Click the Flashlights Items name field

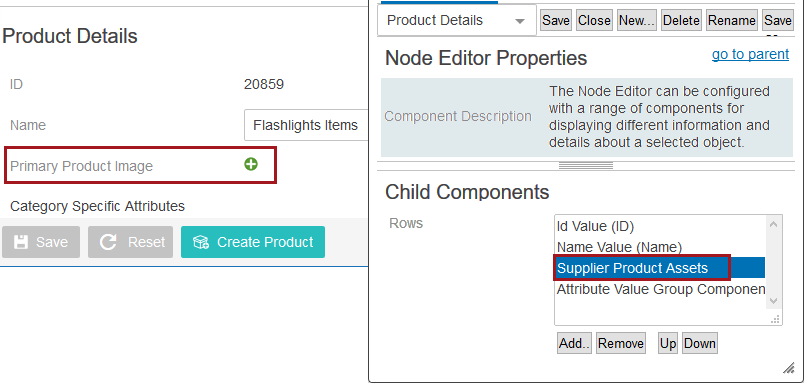point(306,125)
